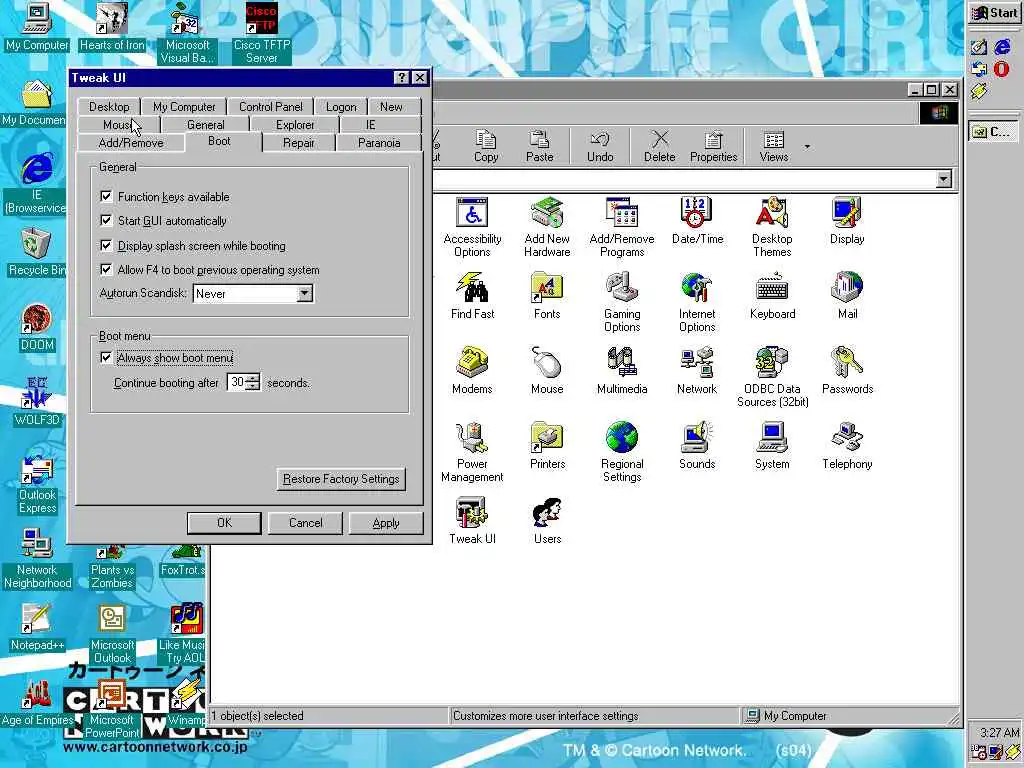This screenshot has height=768, width=1024.
Task: Click Restore Factory Settings button
Action: coord(341,479)
